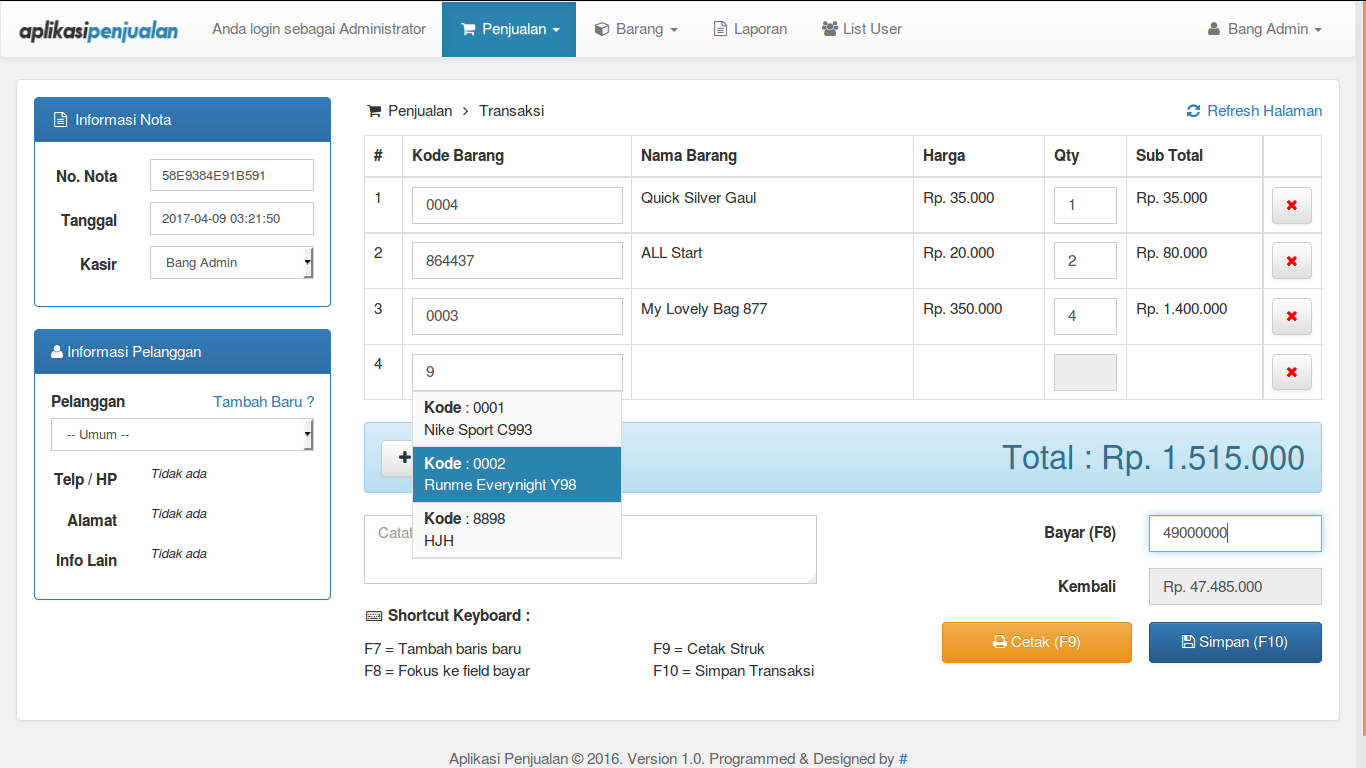This screenshot has height=768, width=1366.
Task: Focus the Bayar payment input field
Action: pos(1234,533)
